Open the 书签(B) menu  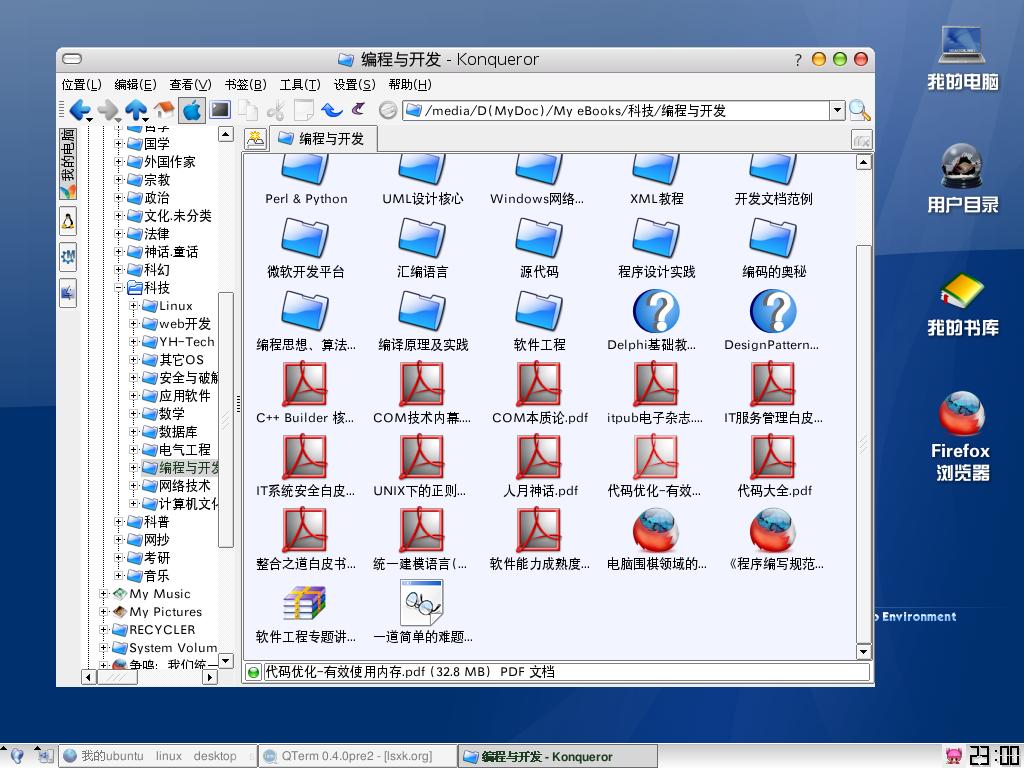(246, 84)
